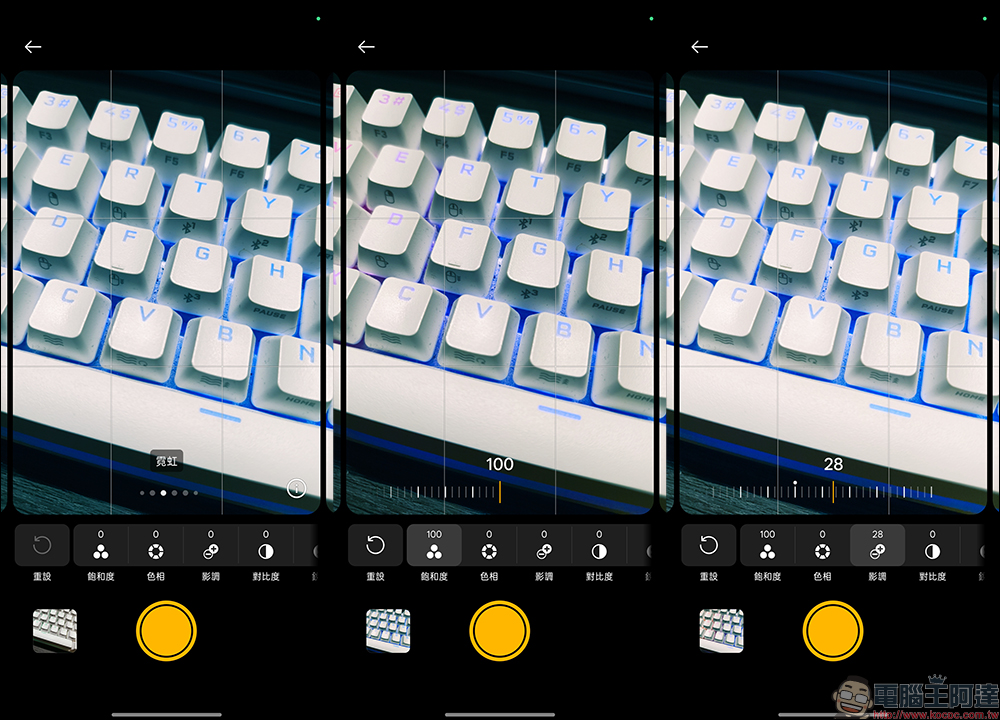Select 飽和度 showing 100 in middle screen
The width and height of the screenshot is (1000, 720).
coord(434,545)
